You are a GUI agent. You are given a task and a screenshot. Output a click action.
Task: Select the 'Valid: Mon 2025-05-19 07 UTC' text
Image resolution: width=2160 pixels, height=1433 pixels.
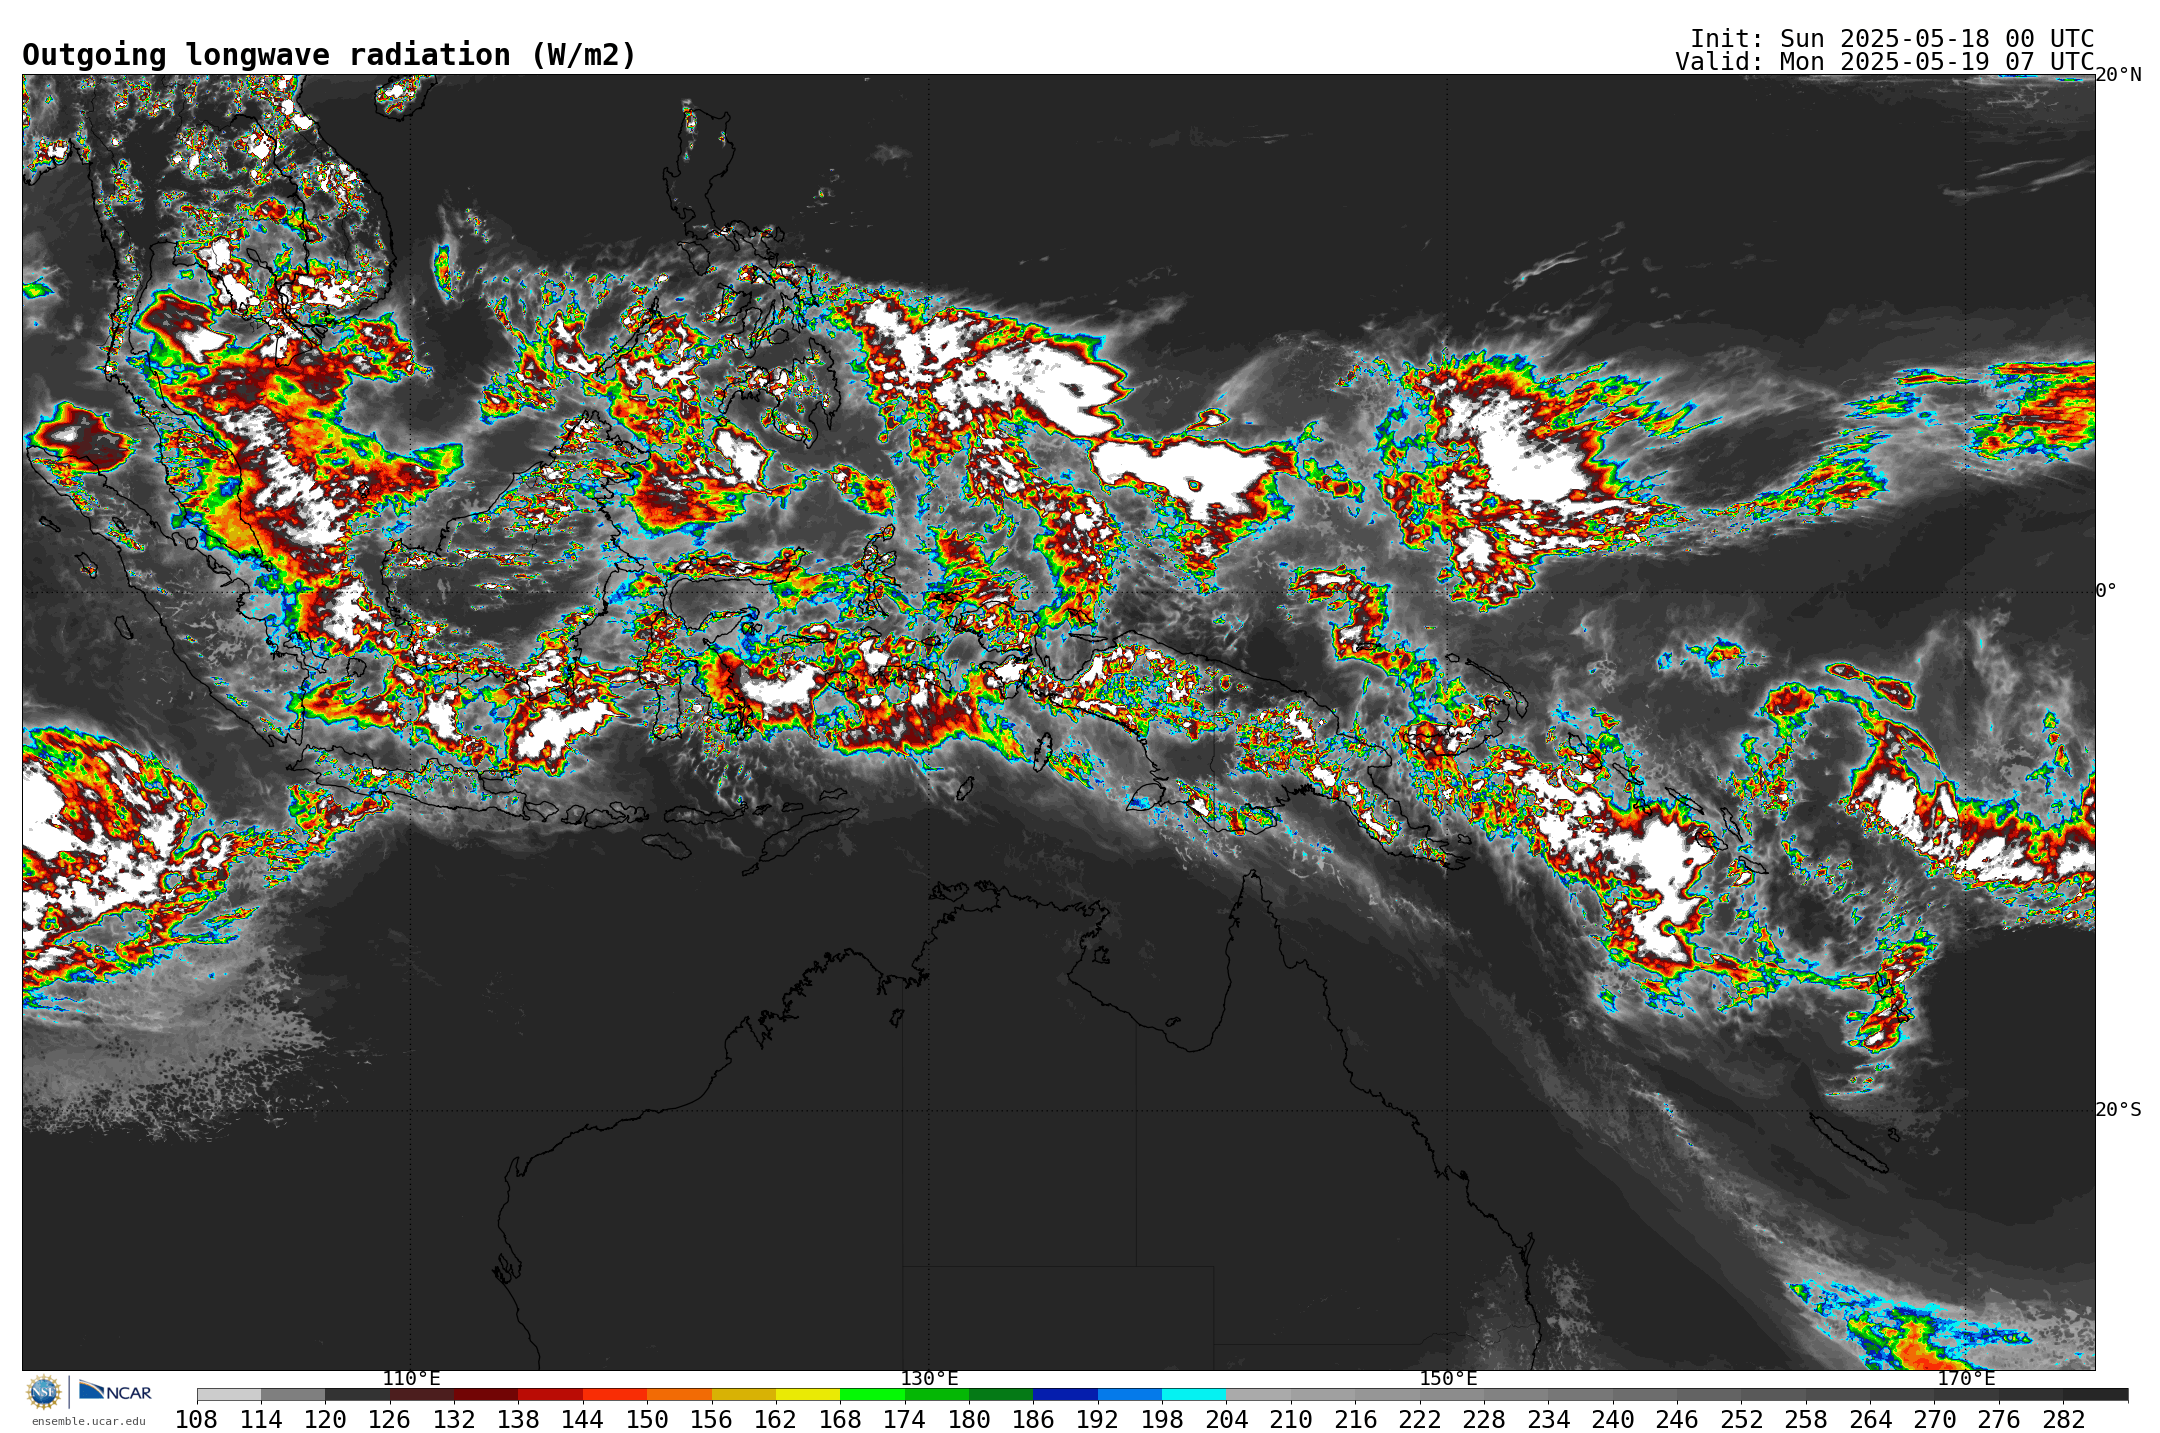pyautogui.click(x=1885, y=62)
